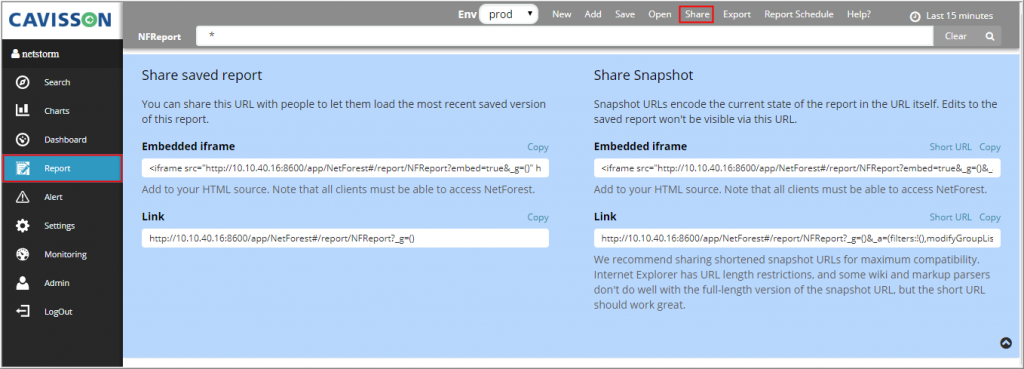Choose Save in the top menu
Image resolution: width=1024 pixels, height=369 pixels.
pyautogui.click(x=625, y=14)
